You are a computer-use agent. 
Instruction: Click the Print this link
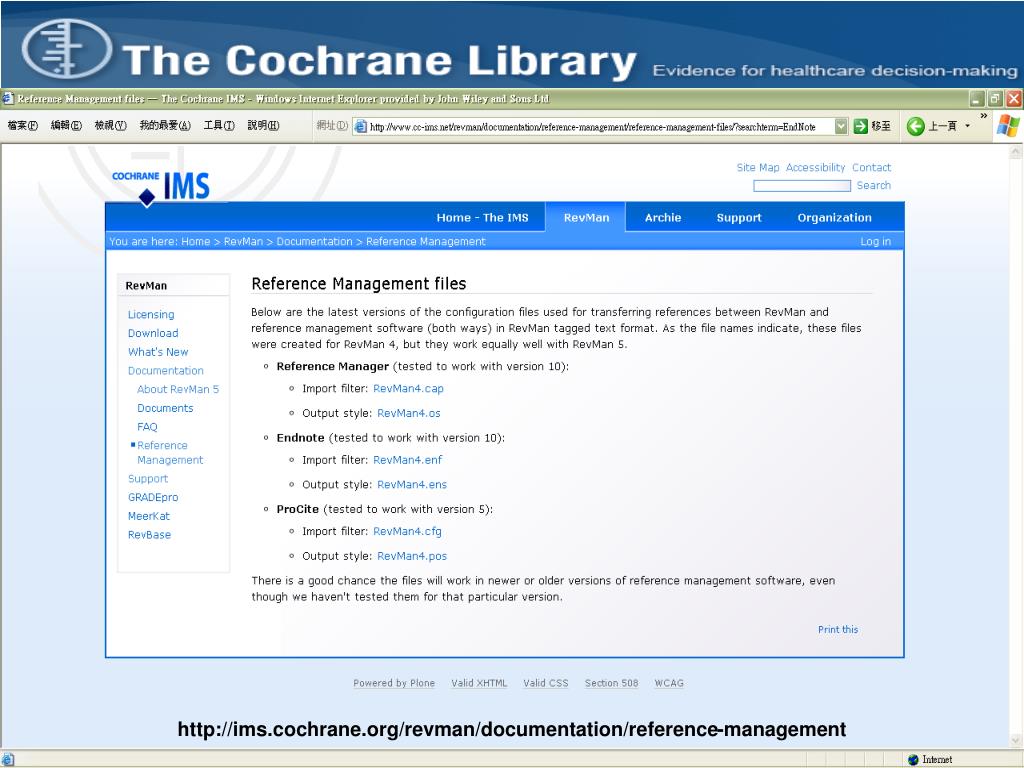click(838, 629)
